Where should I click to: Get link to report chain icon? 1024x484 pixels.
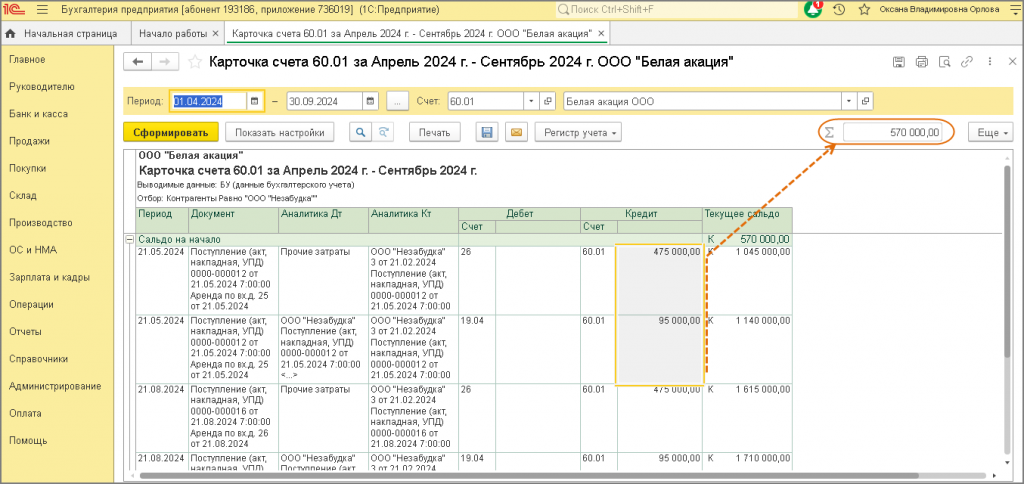(967, 62)
